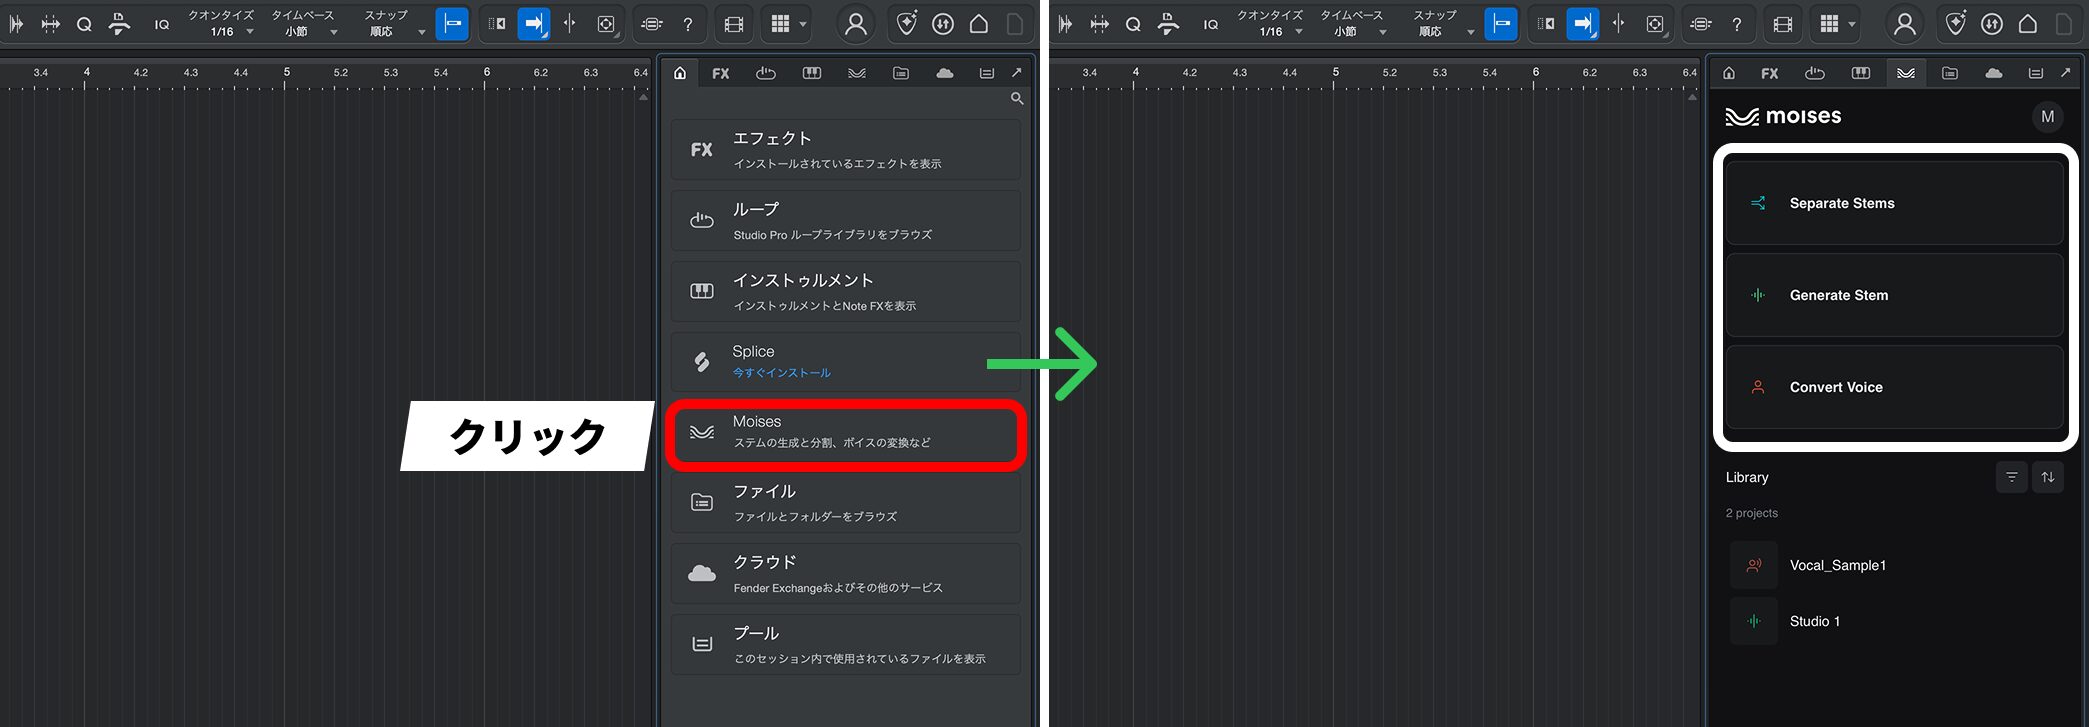This screenshot has height=727, width=2089.
Task: Click strip silence icon in left toolbar
Action: 50,24
